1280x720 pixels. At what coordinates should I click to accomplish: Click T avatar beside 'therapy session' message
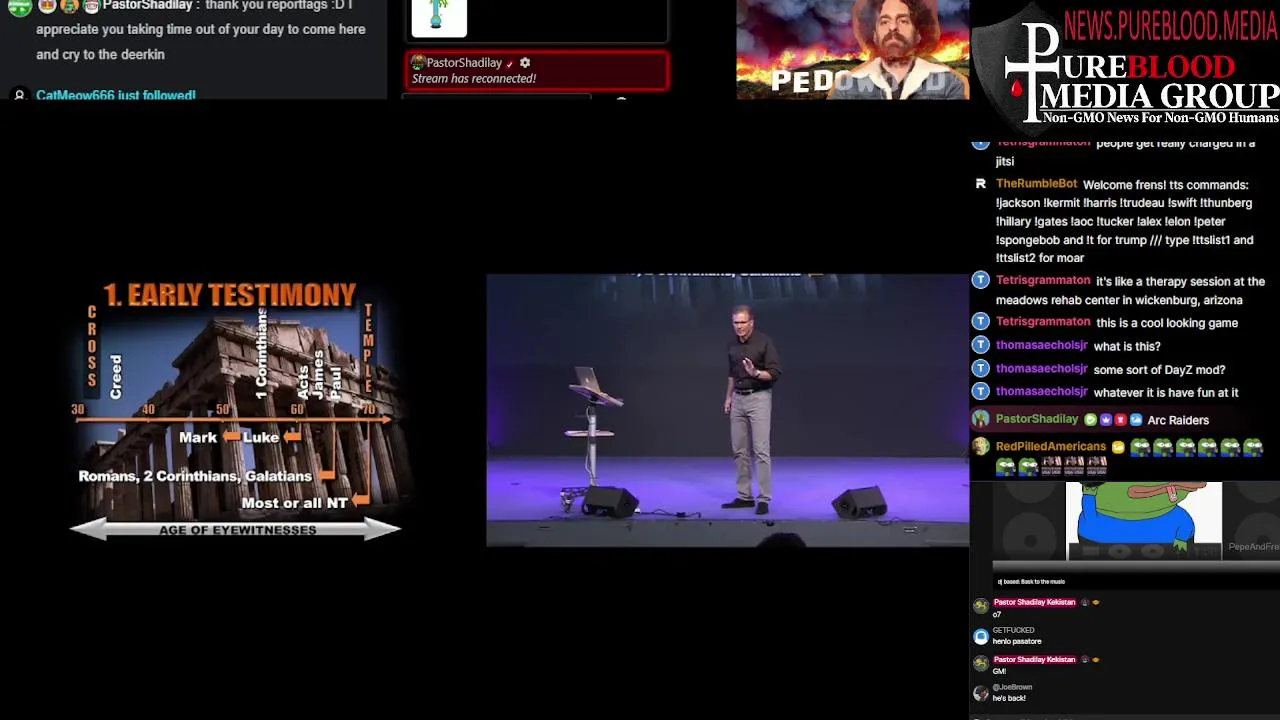point(981,281)
